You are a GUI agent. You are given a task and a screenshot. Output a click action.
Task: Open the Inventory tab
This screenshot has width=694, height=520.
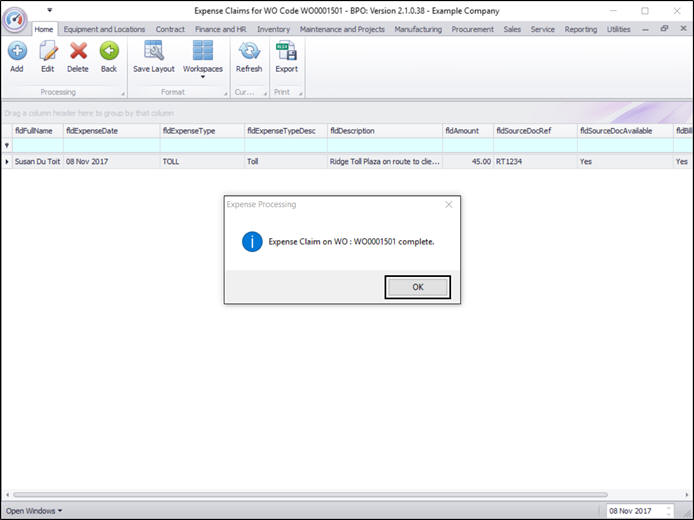click(273, 29)
